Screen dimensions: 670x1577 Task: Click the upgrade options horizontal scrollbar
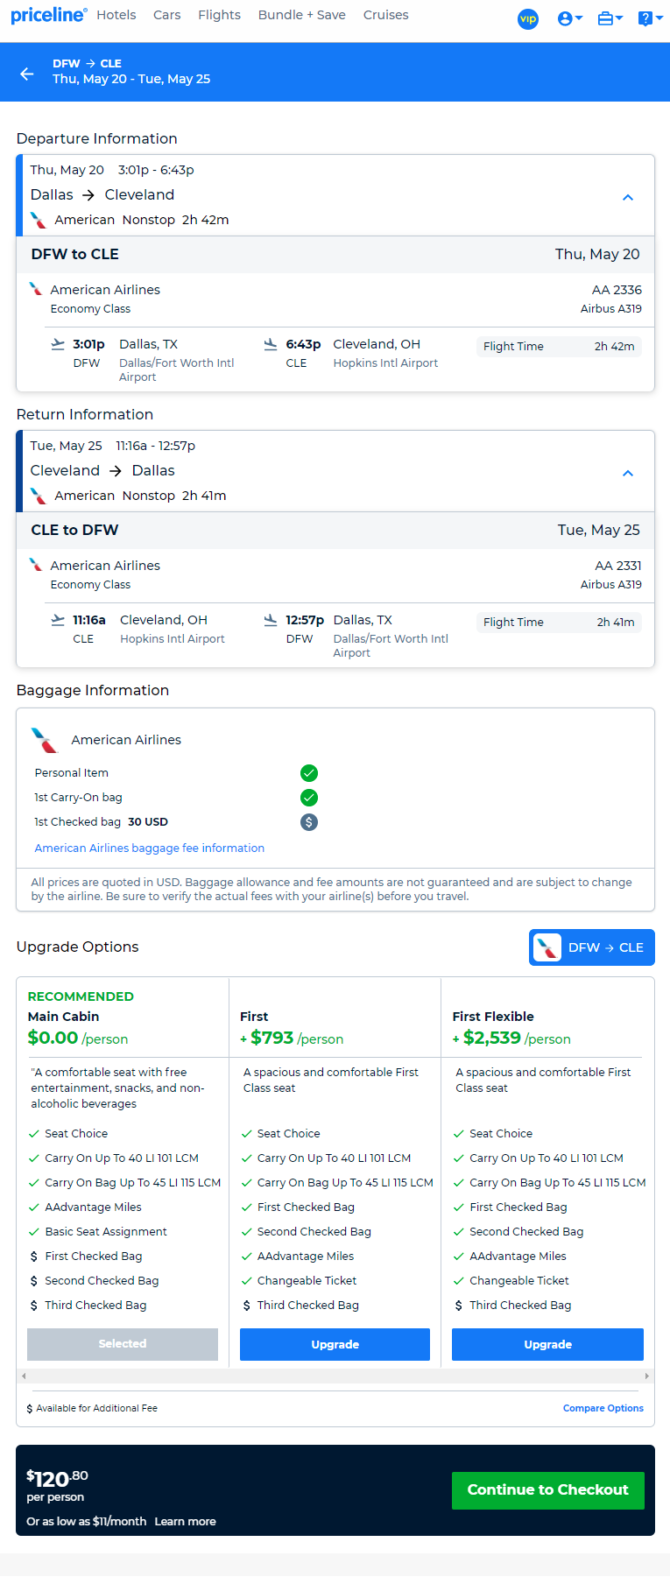[335, 1376]
